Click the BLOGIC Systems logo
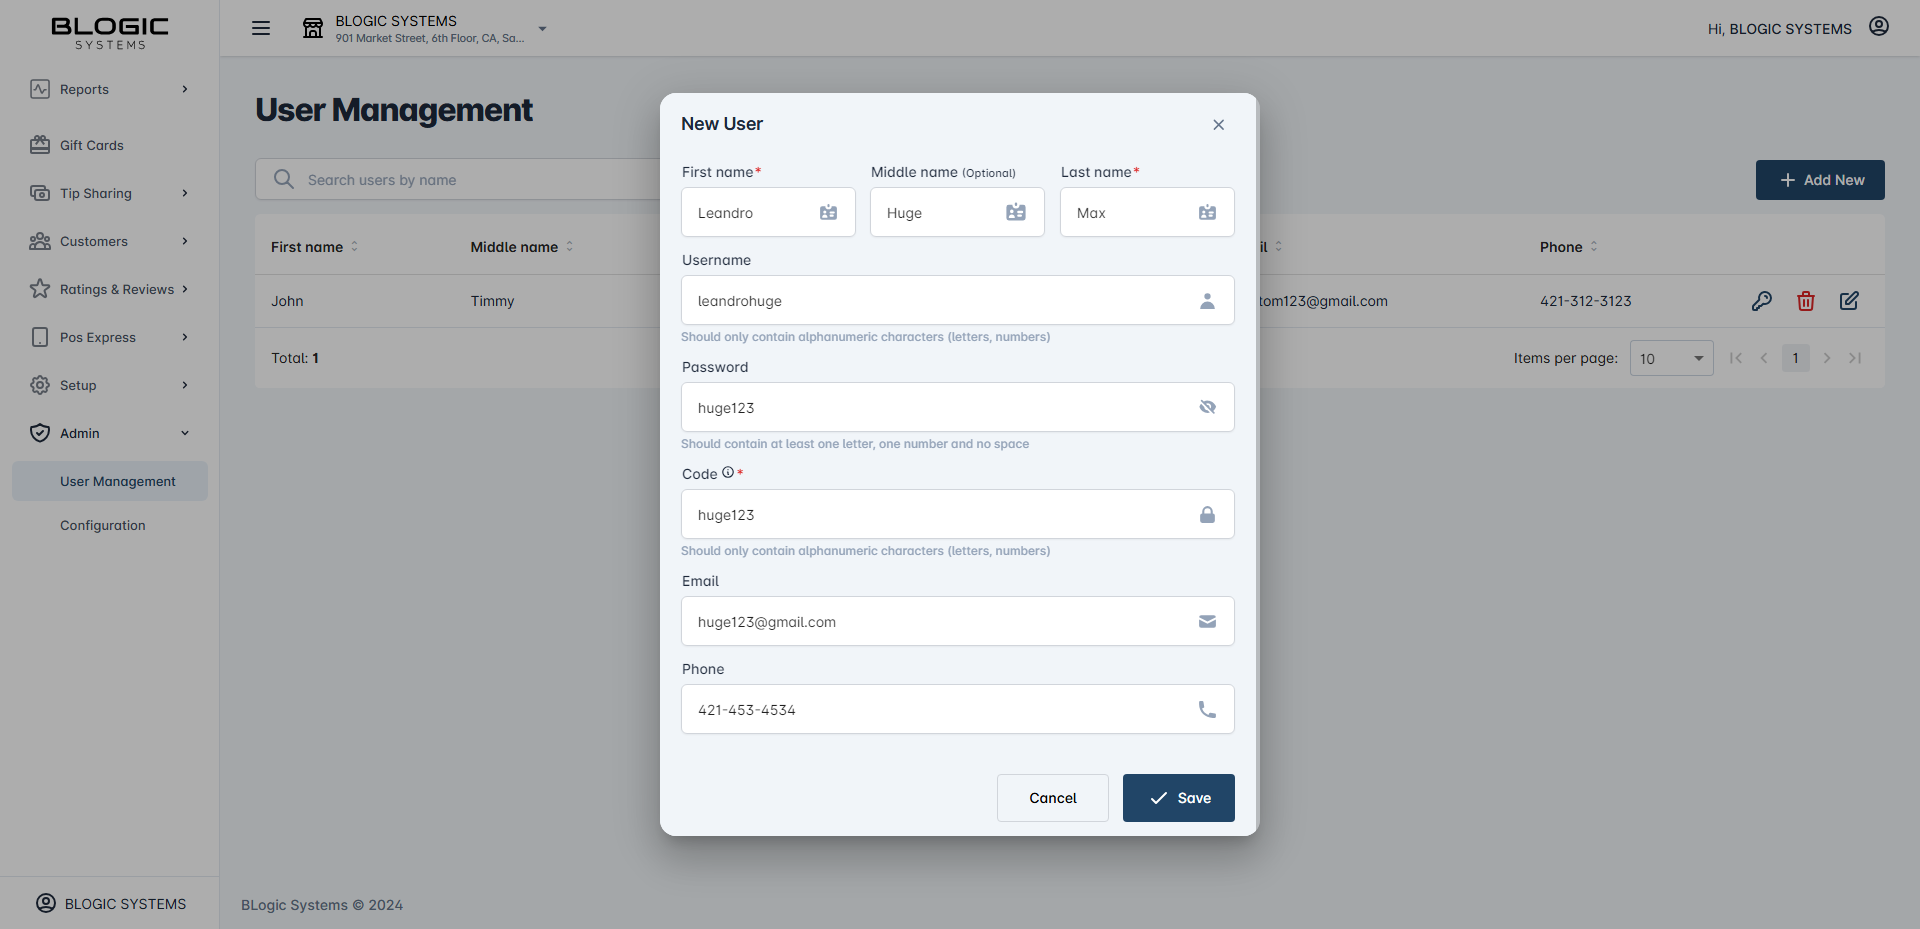The height and width of the screenshot is (929, 1920). click(x=110, y=32)
